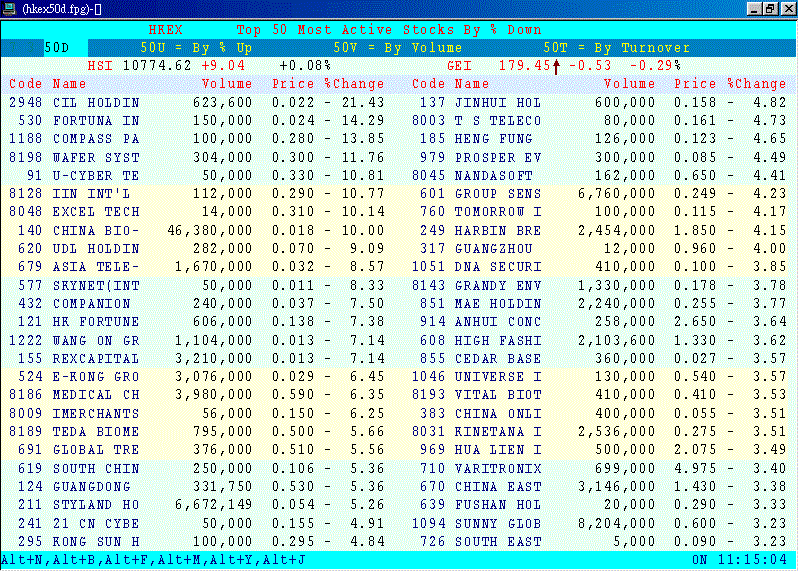
Task: Select the 619 SOUTH CHIN row
Action: tap(196, 469)
